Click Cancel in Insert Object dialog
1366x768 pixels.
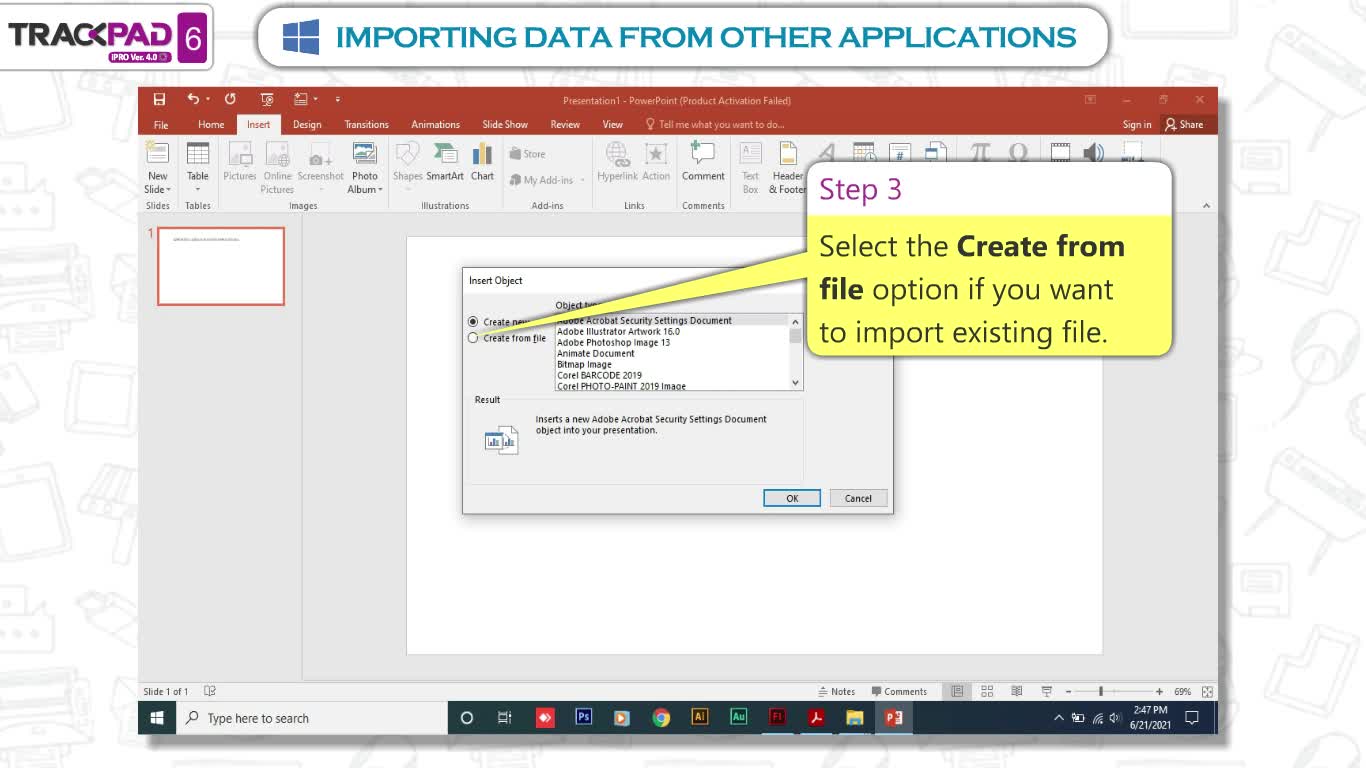click(858, 498)
